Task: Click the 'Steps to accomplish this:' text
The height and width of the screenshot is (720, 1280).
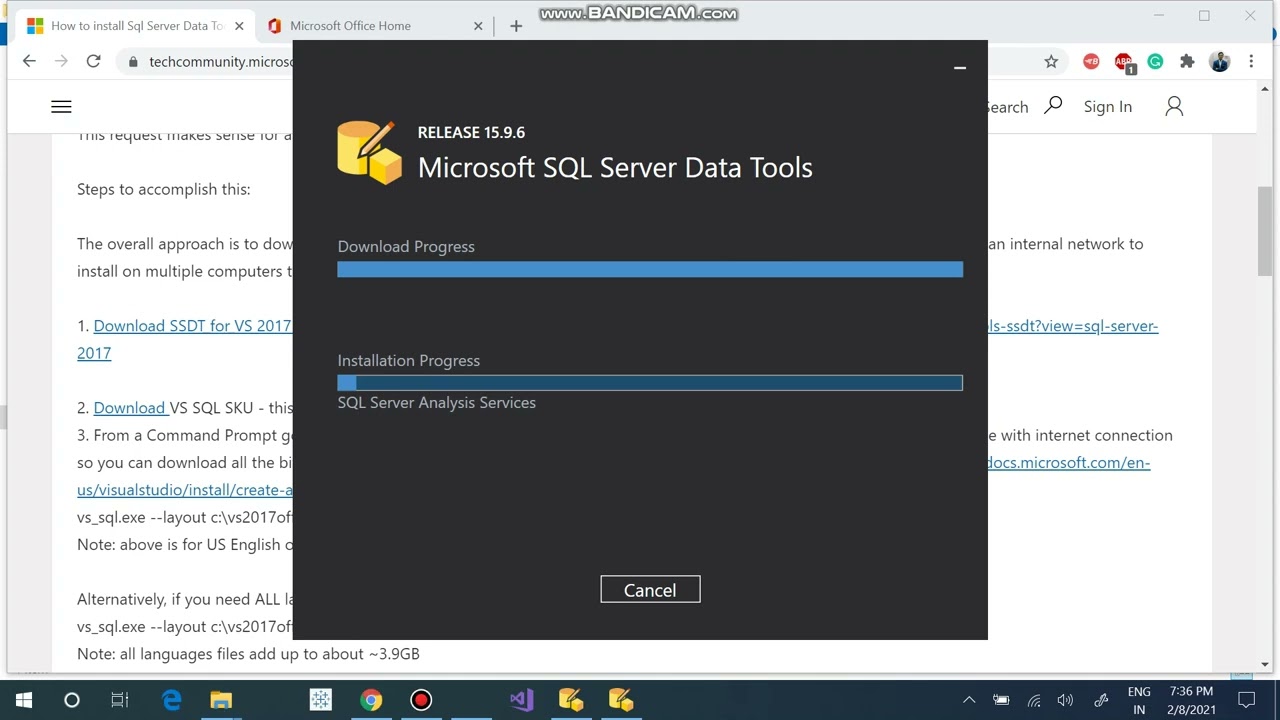Action: (164, 189)
